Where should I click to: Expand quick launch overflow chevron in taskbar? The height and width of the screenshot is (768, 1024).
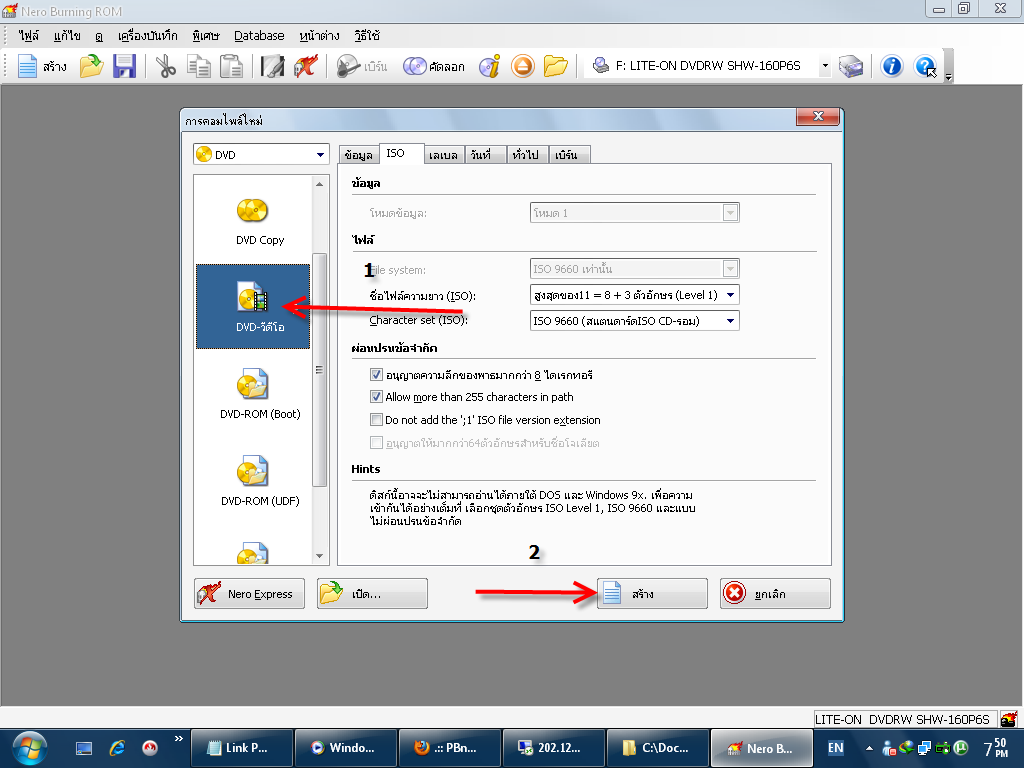click(178, 739)
